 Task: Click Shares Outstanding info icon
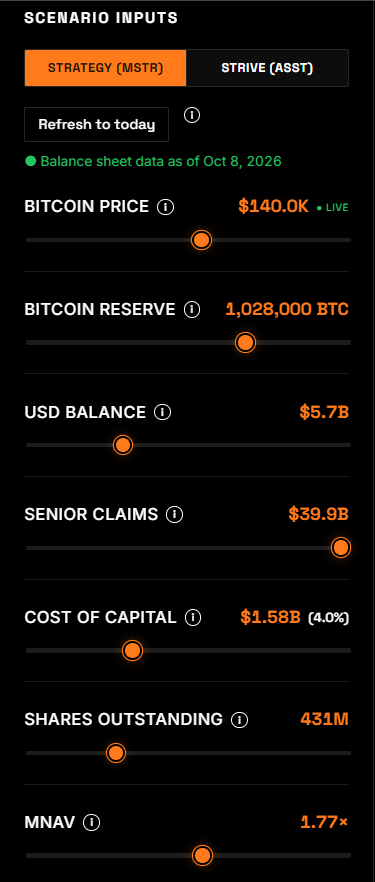tap(240, 720)
